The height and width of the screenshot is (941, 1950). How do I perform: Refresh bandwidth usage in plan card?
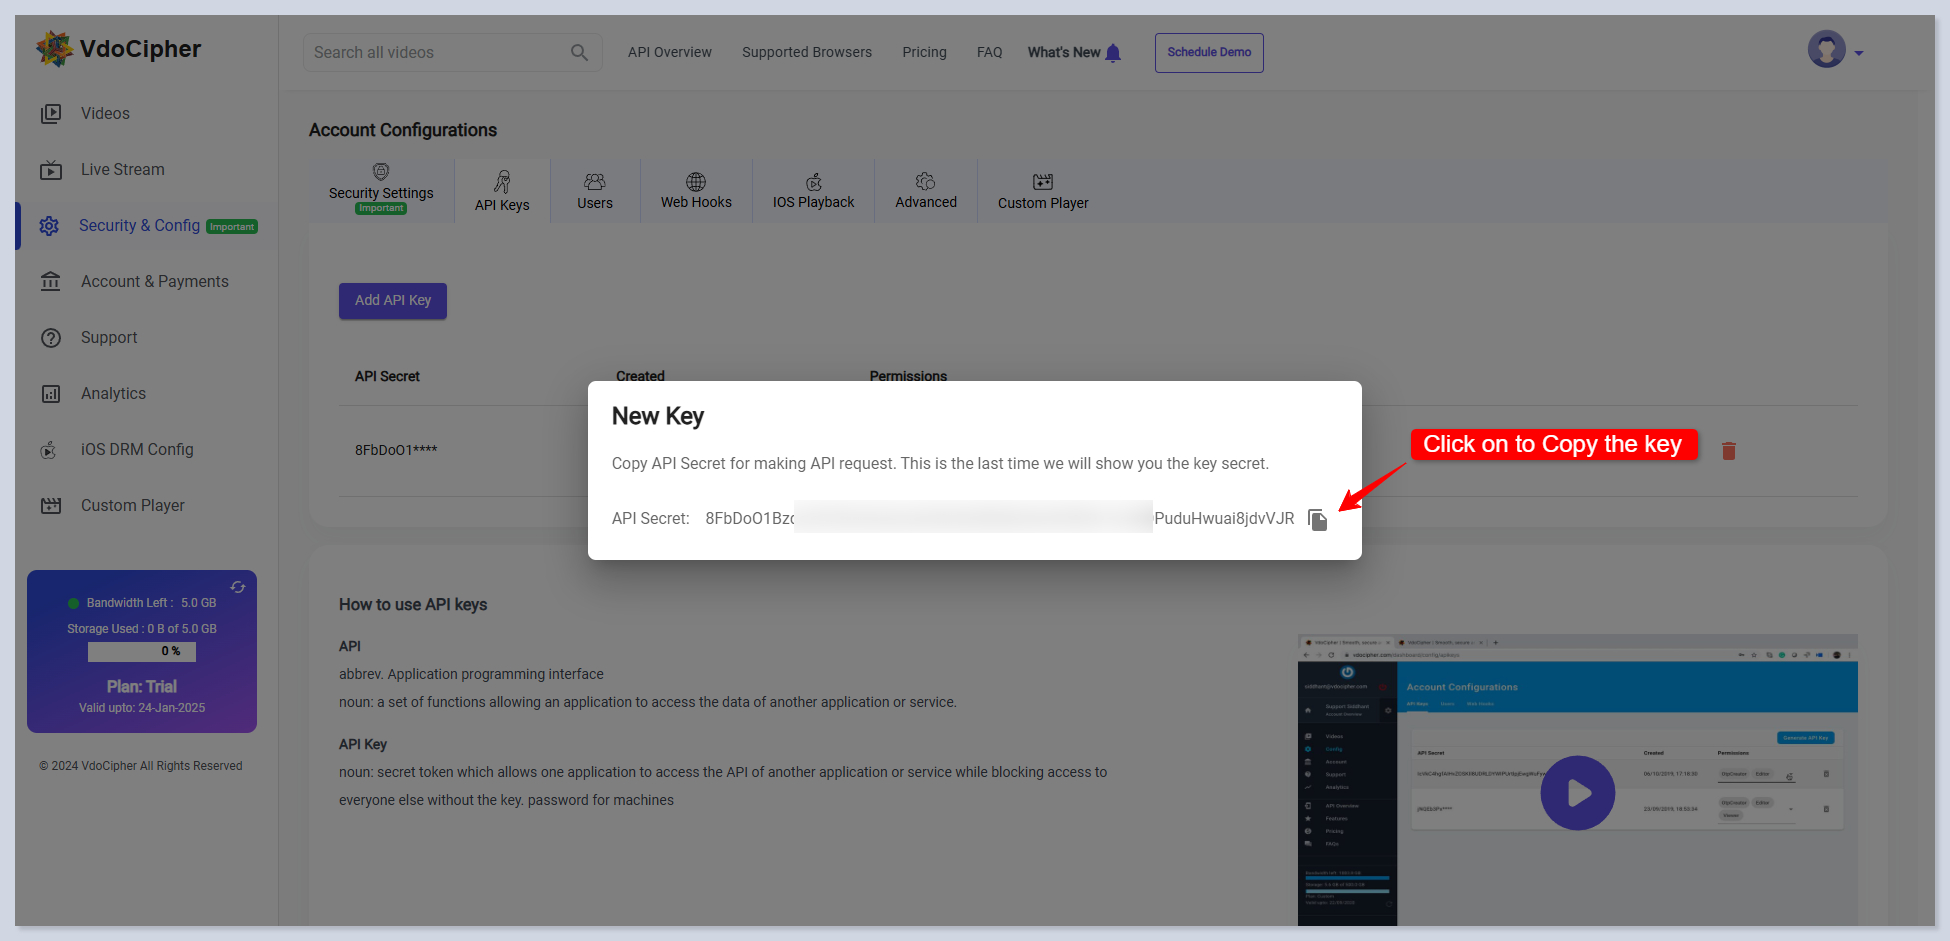[x=238, y=587]
